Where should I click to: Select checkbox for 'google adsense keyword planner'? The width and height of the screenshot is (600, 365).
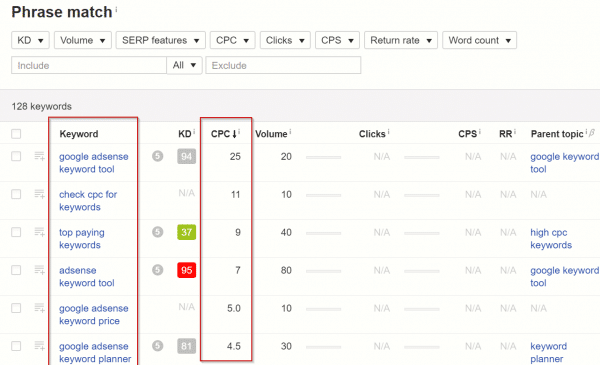tap(16, 346)
